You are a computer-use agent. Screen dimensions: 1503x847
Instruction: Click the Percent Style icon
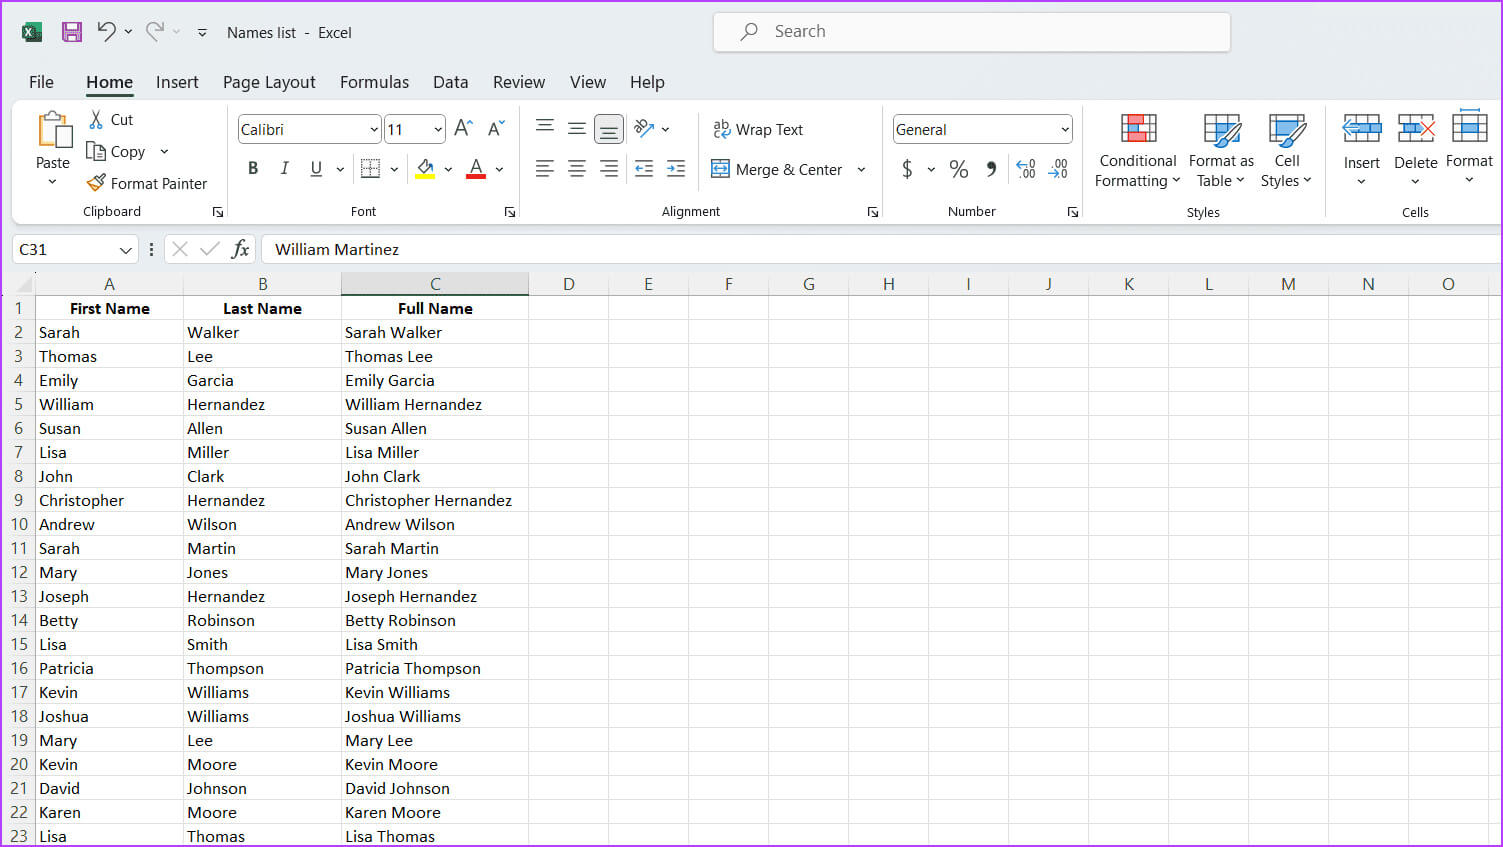(x=958, y=169)
